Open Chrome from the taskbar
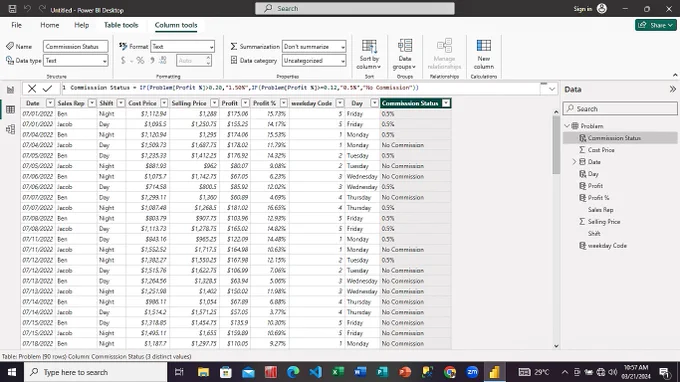This screenshot has height=382, width=680. coord(450,372)
